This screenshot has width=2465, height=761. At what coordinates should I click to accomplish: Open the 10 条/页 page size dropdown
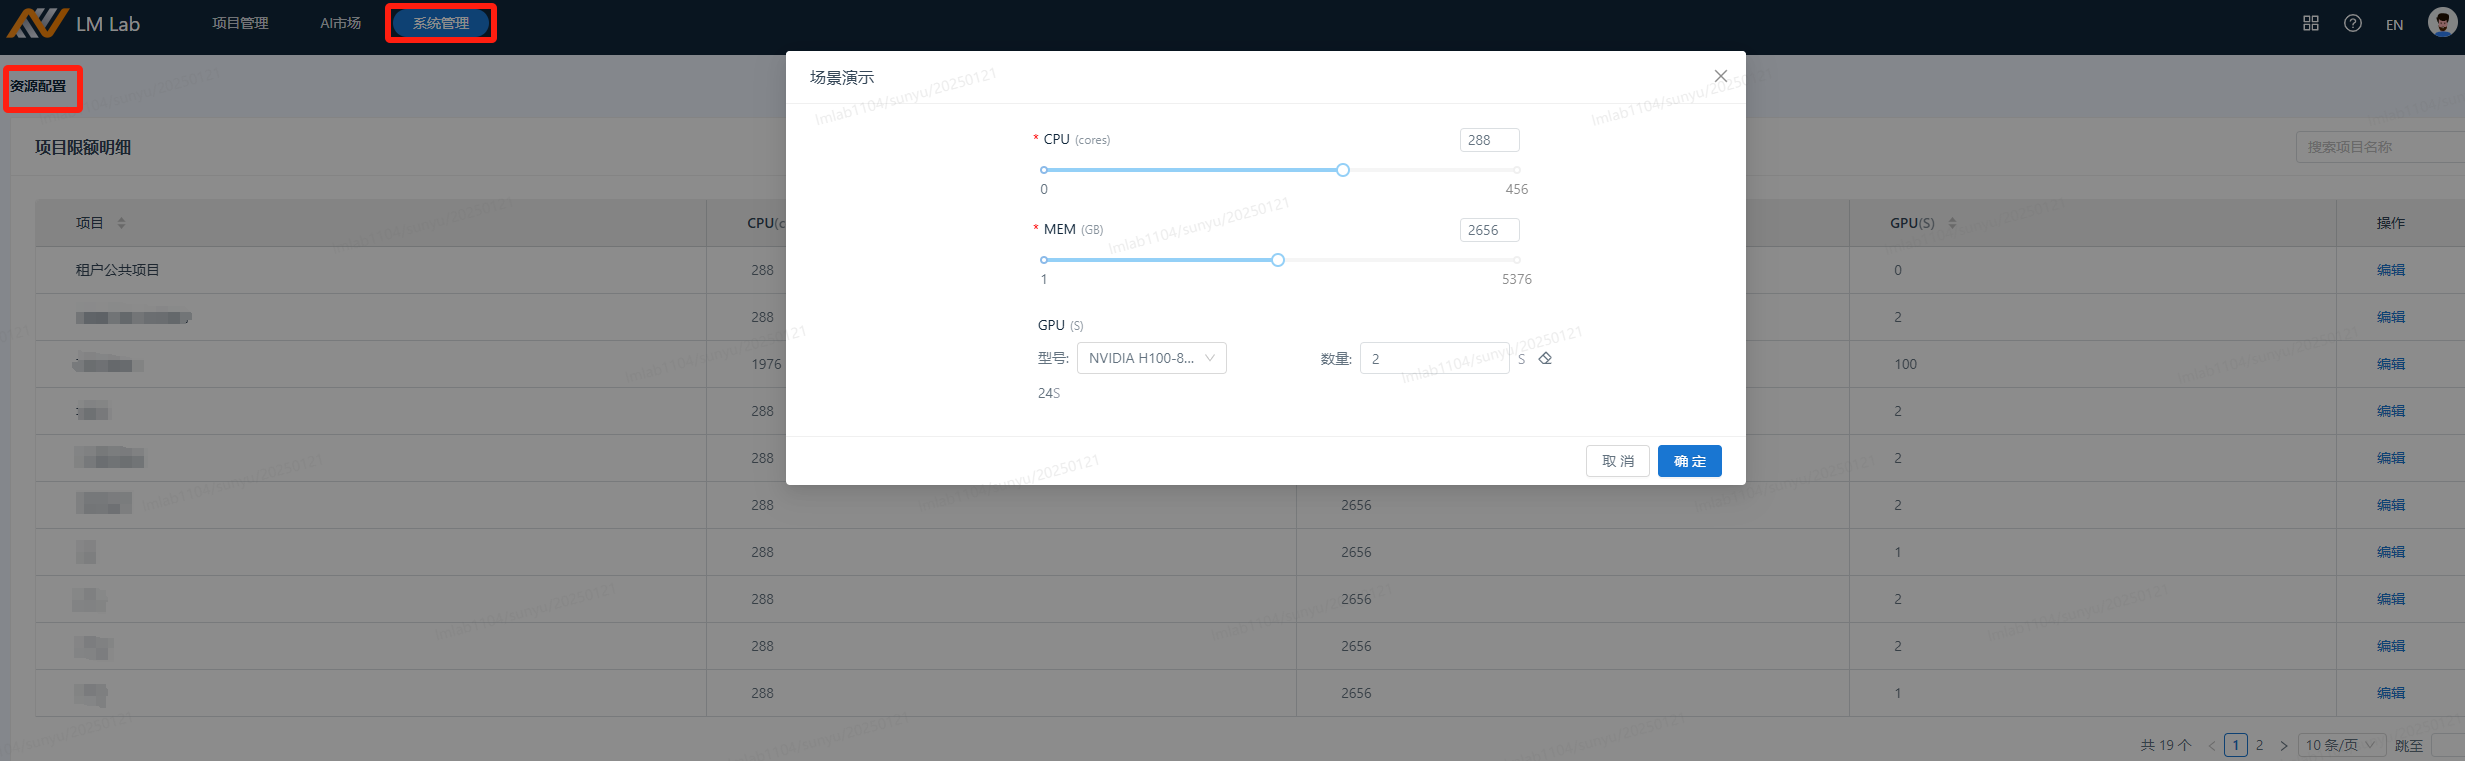[2341, 745]
